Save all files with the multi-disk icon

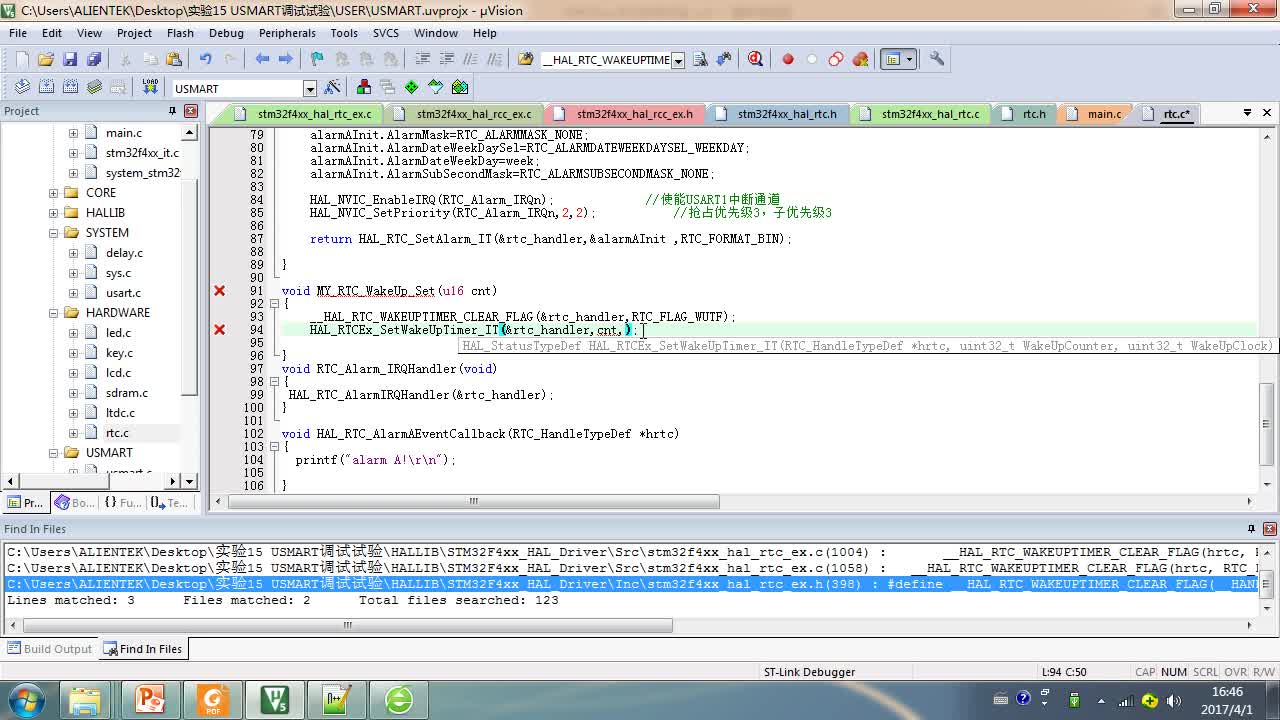point(94,59)
